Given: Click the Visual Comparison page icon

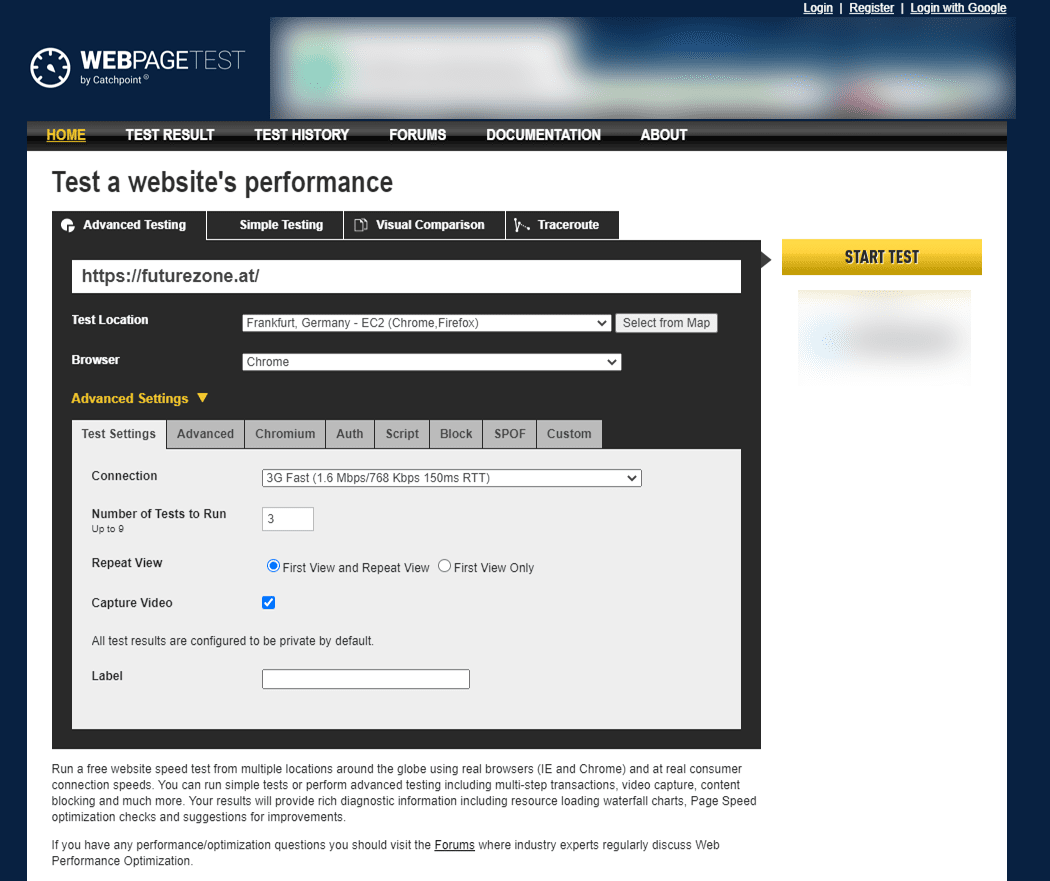Looking at the screenshot, I should (x=360, y=225).
